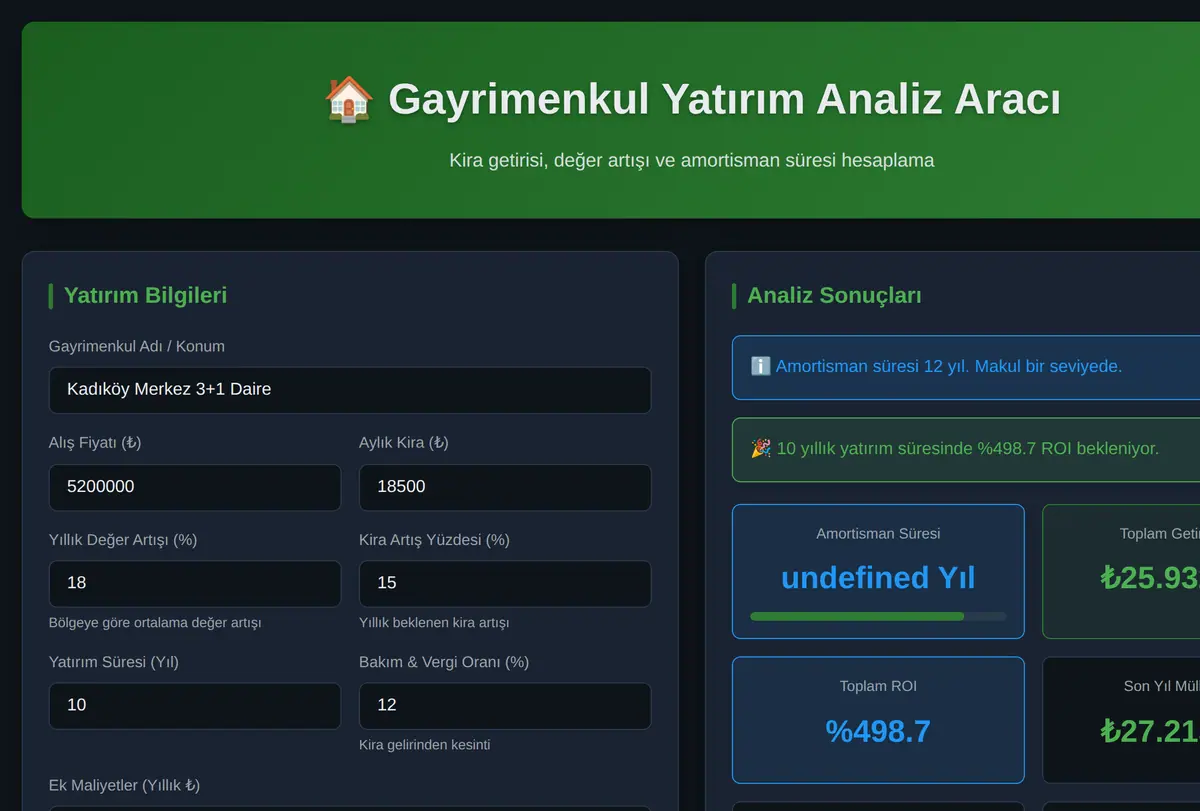The width and height of the screenshot is (1200, 811).
Task: Select the Bakım & Vergi Oranı field
Action: click(505, 706)
